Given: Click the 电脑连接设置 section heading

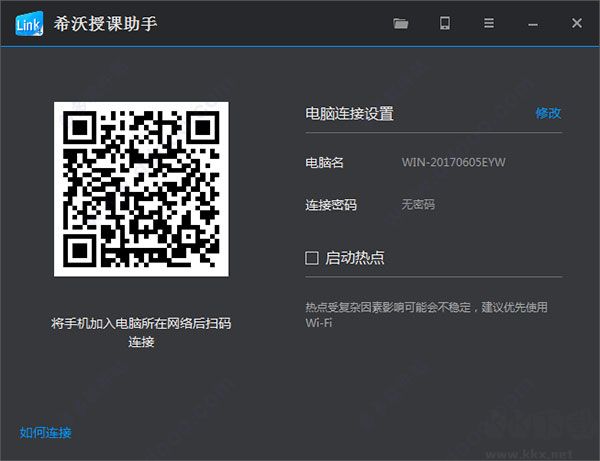Looking at the screenshot, I should point(349,114).
